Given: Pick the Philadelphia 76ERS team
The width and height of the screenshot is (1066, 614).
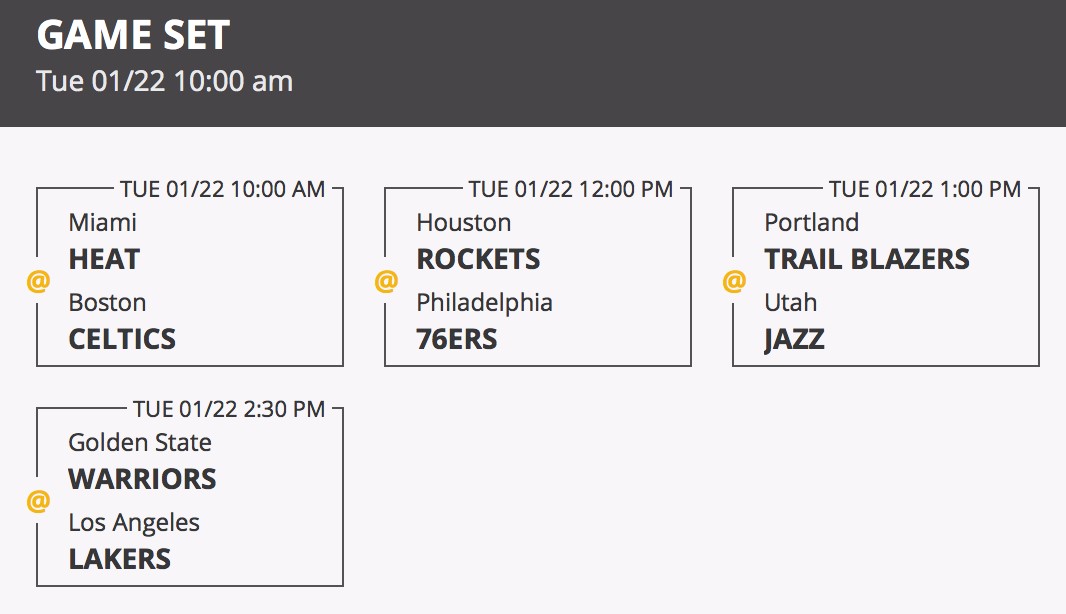Looking at the screenshot, I should point(485,321).
